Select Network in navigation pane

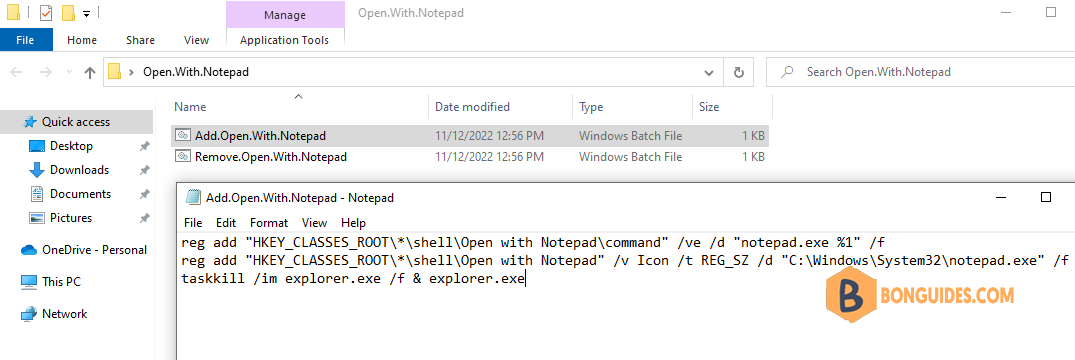64,314
